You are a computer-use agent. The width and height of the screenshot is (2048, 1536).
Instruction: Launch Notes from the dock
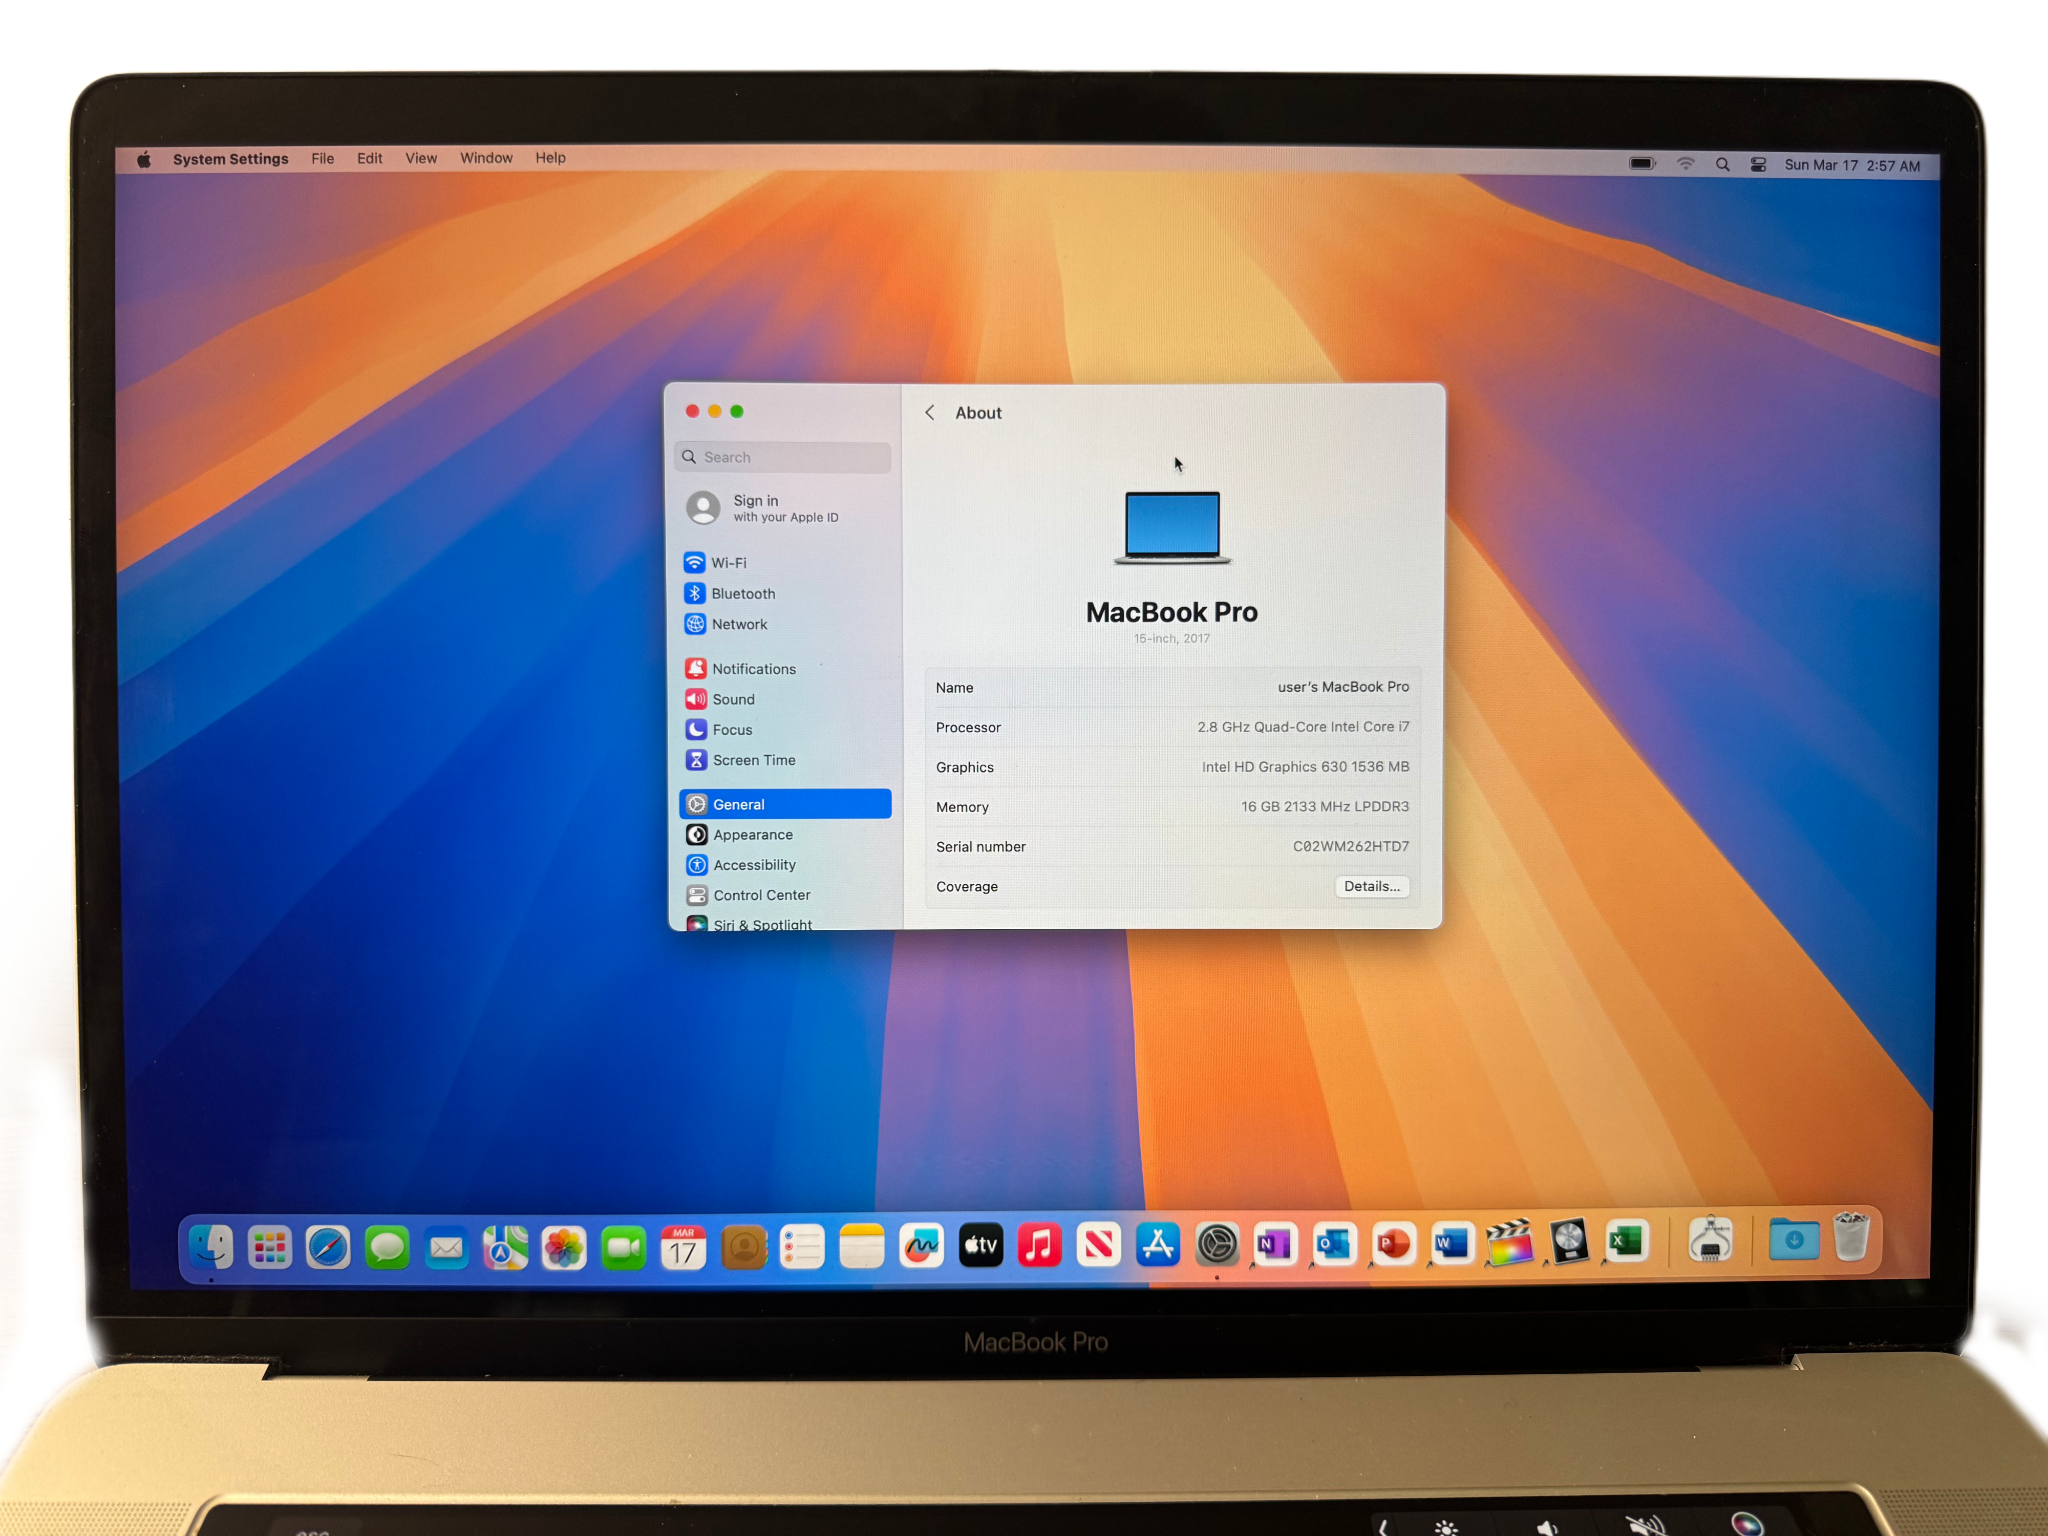[862, 1246]
